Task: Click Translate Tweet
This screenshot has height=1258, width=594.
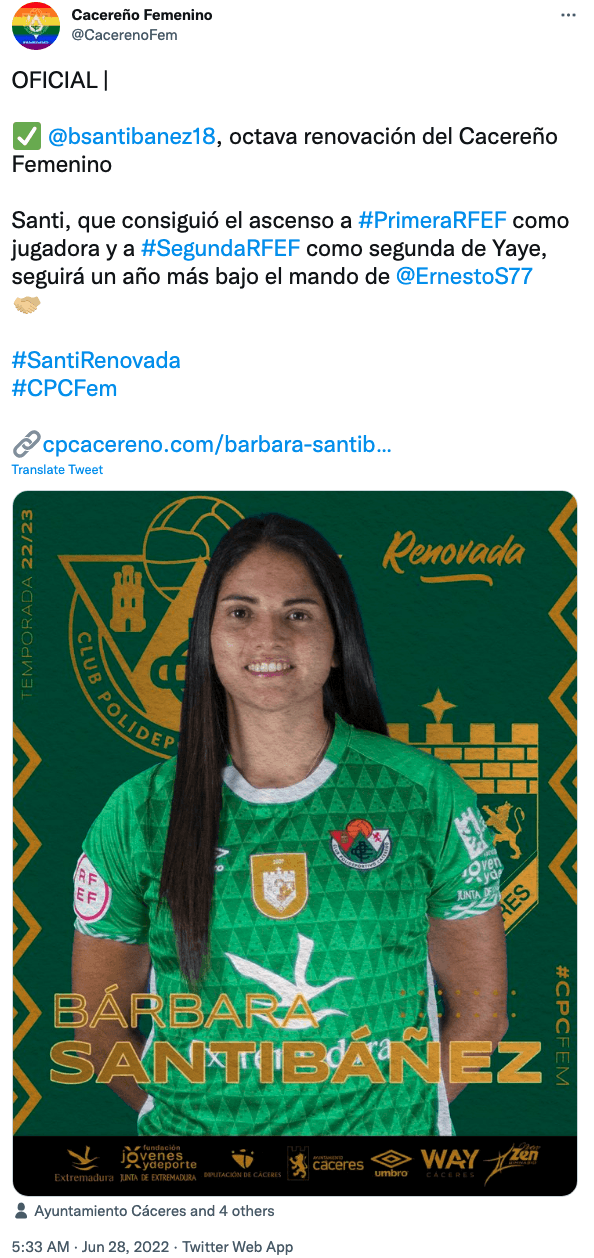Action: click(x=57, y=469)
